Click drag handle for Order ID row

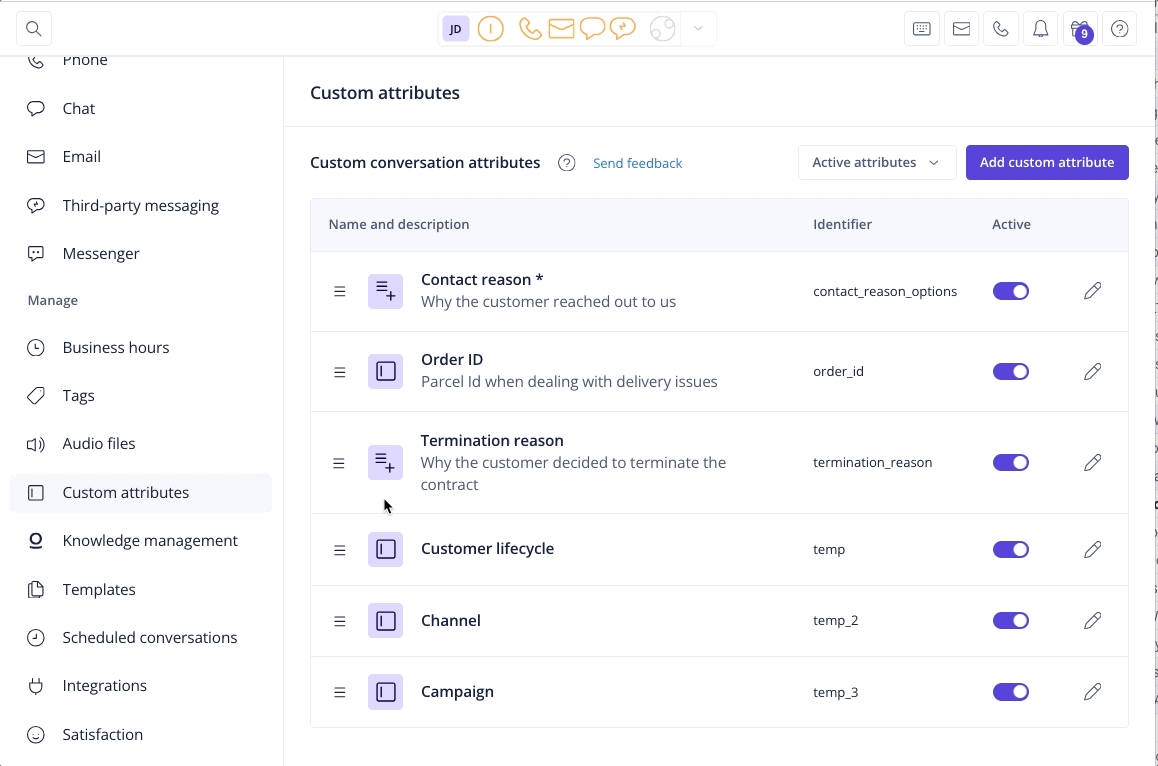[x=339, y=372]
